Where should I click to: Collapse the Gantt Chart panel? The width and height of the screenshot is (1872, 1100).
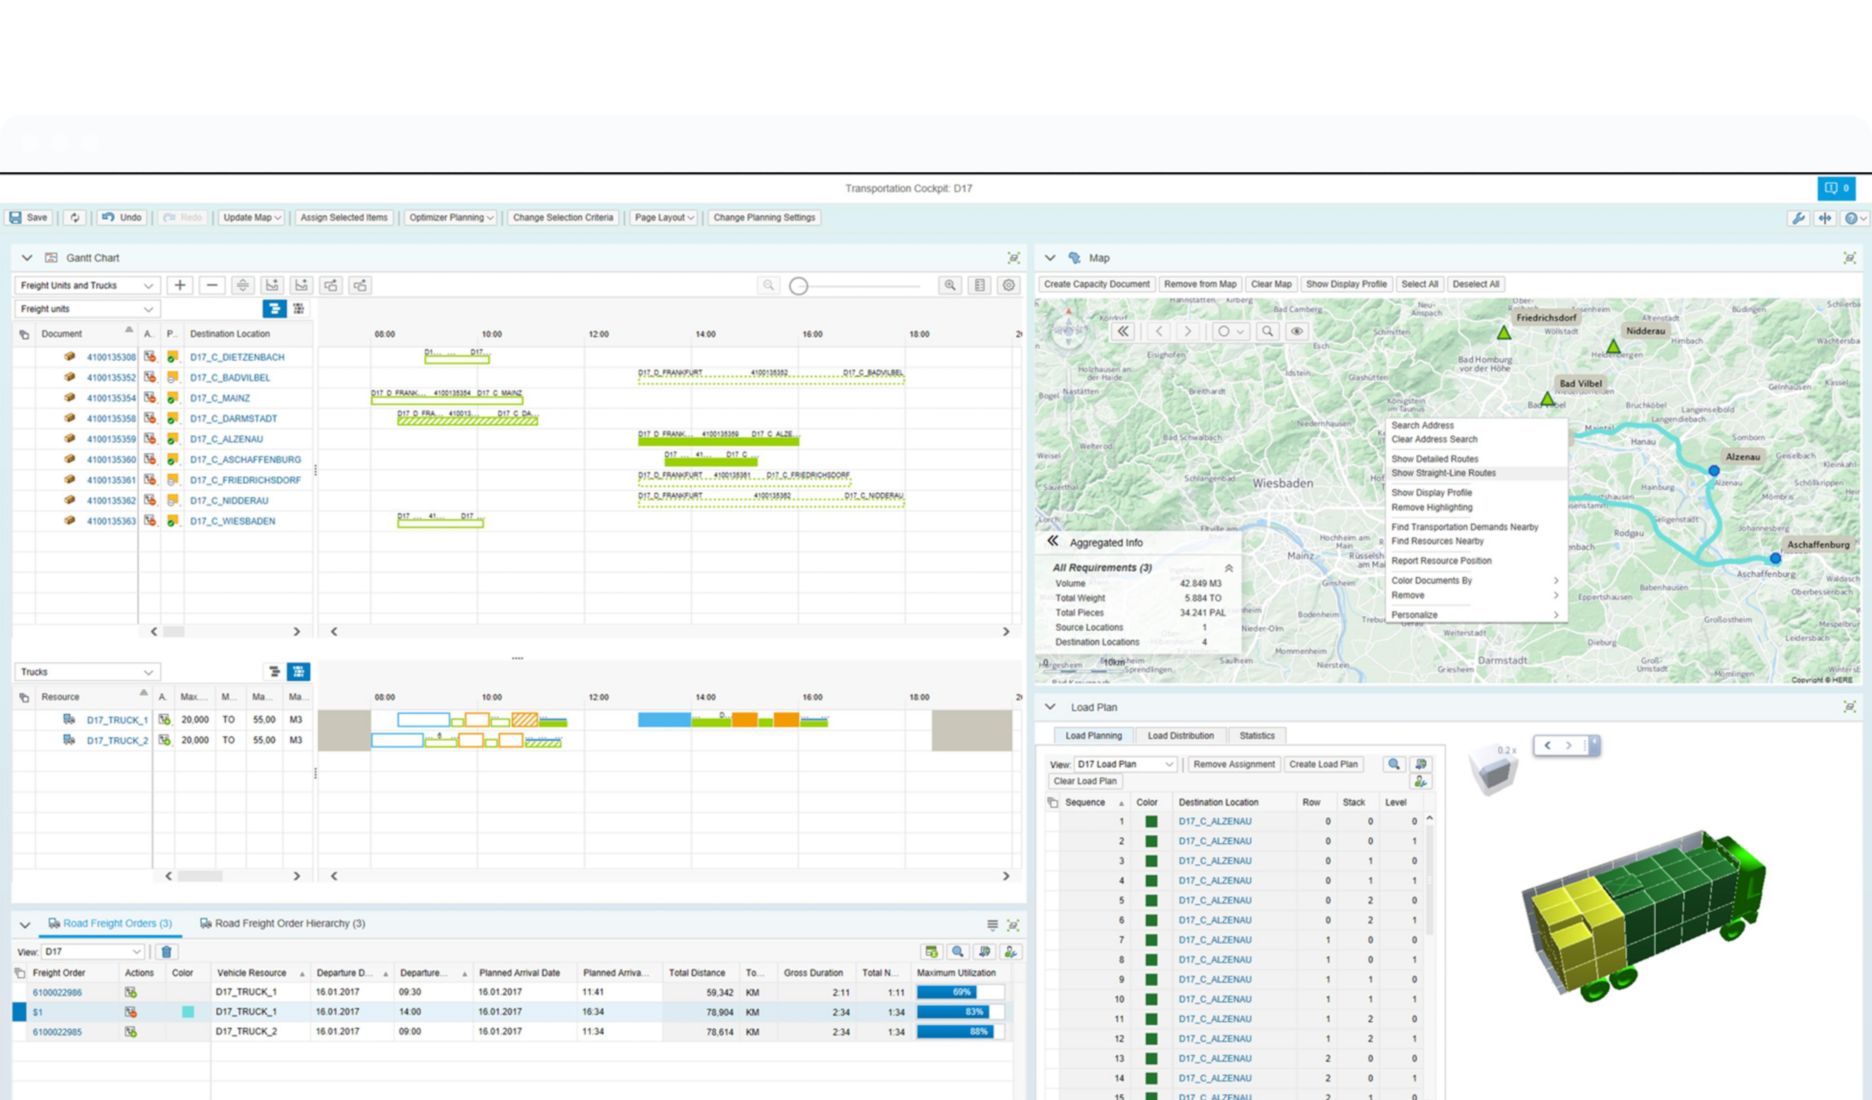pyautogui.click(x=27, y=258)
